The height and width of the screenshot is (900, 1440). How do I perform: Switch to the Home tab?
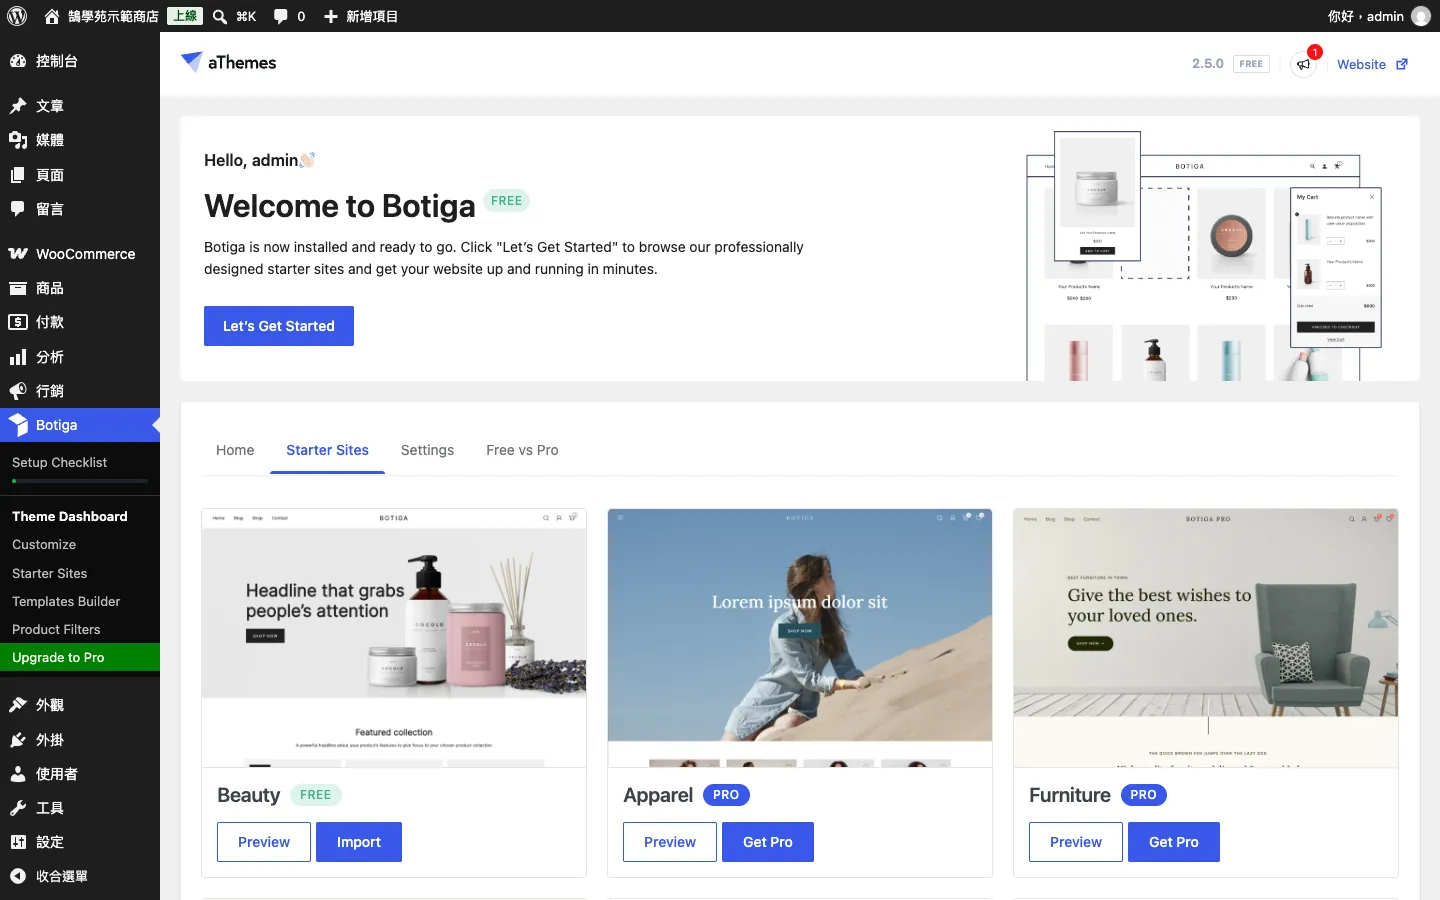[235, 450]
